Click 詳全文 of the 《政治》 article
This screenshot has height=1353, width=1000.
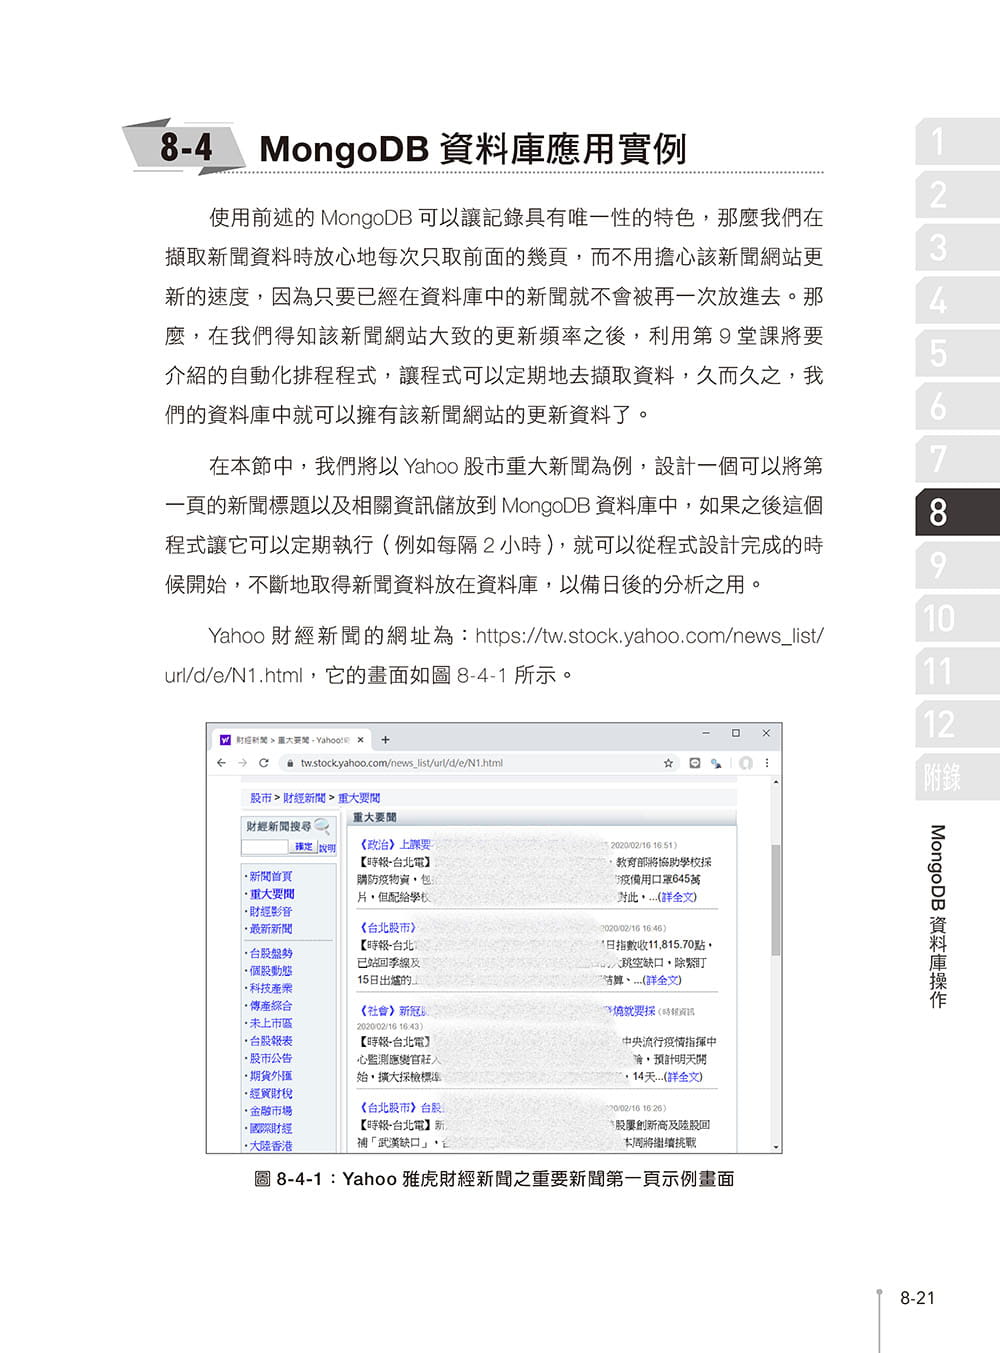click(x=678, y=897)
